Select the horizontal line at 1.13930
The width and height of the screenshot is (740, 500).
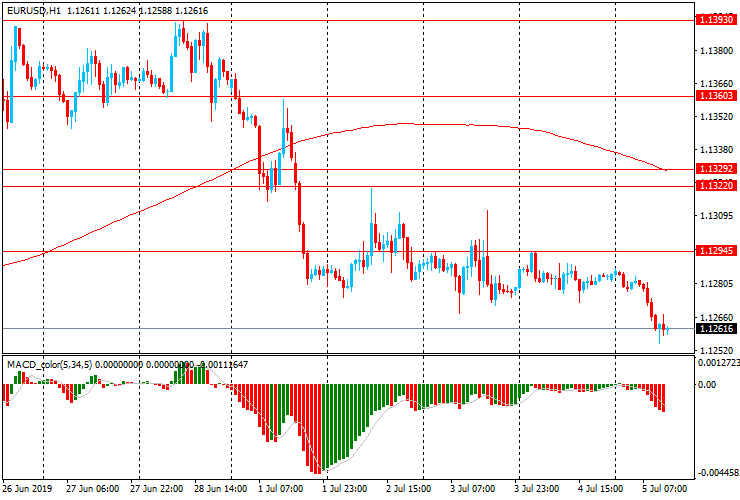349,20
